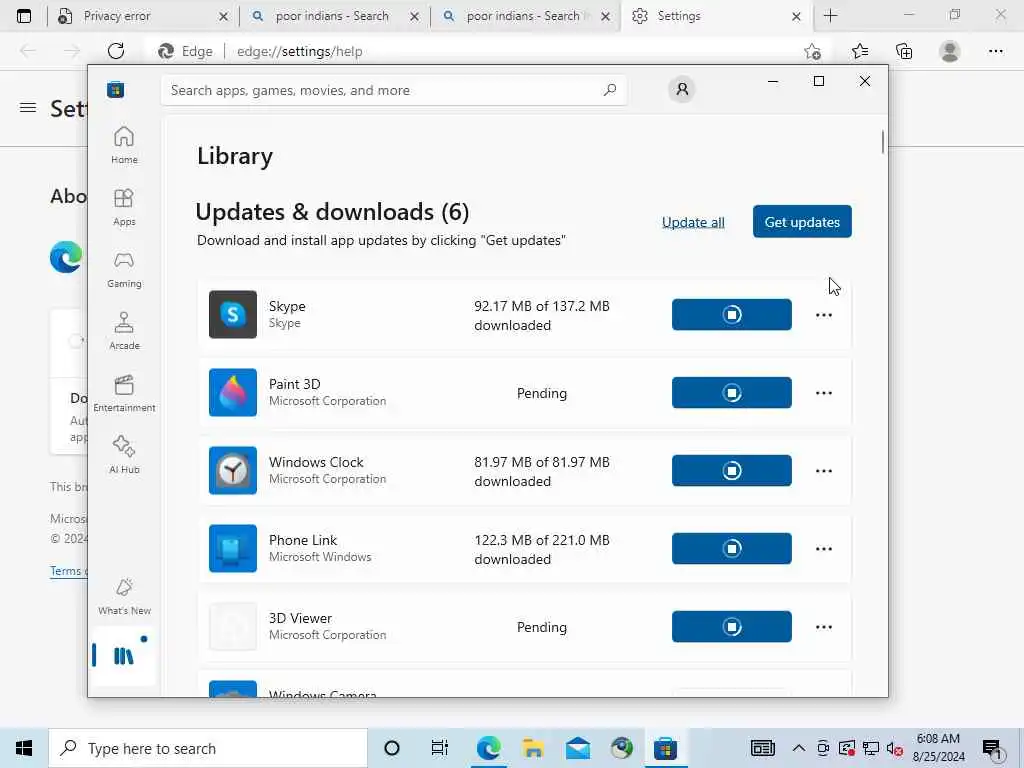
Task: Click the Skype app icon
Action: [x=232, y=315]
